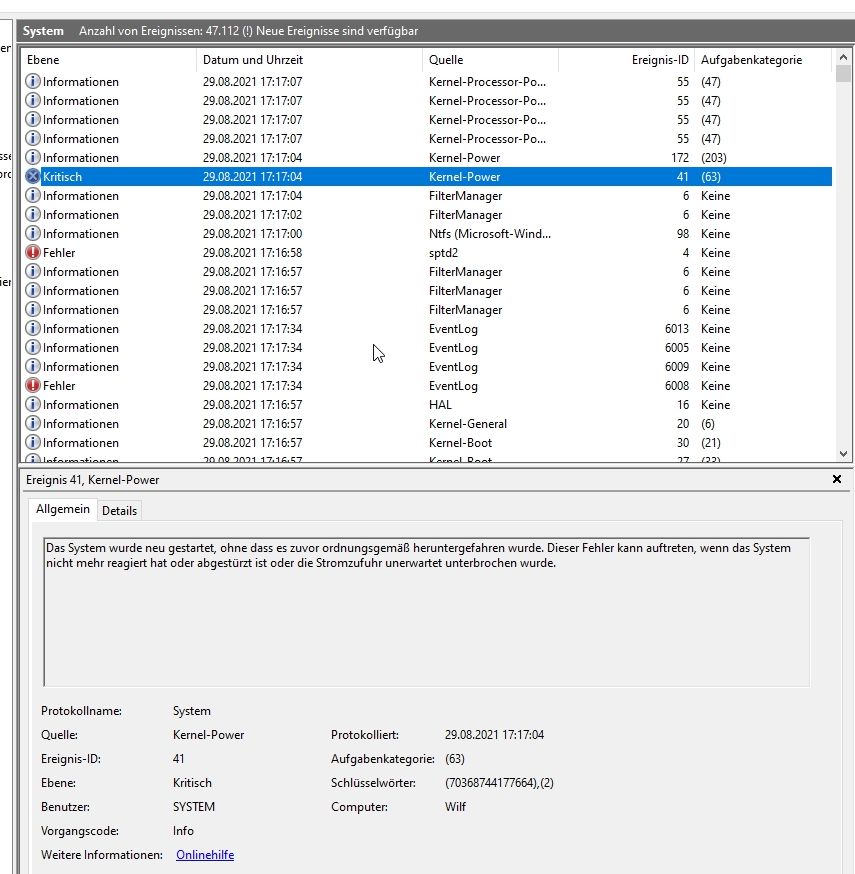The image size is (855, 874).
Task: Click the red error icon on the EventLog 6008 row
Action: tap(33, 385)
